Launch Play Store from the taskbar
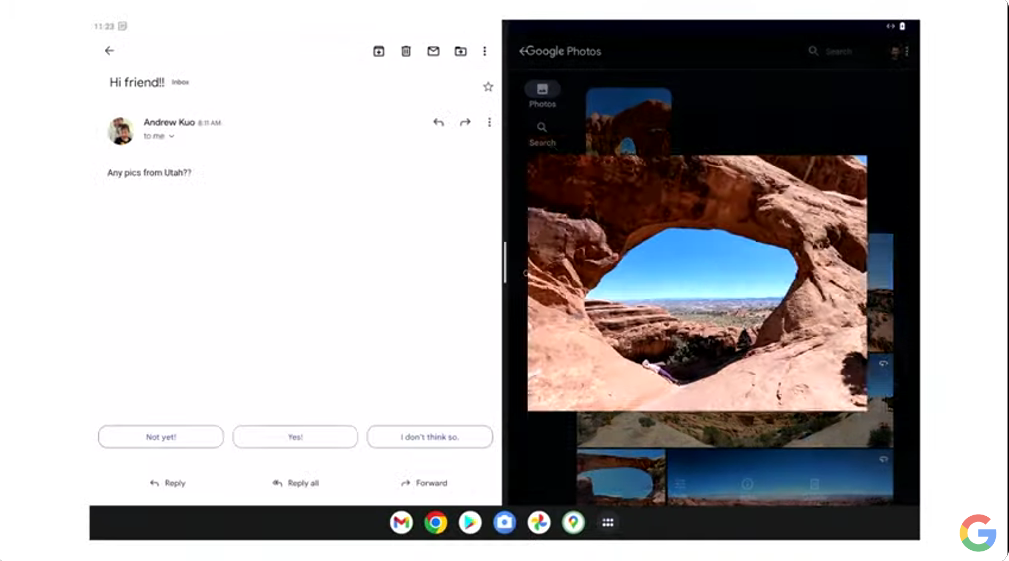This screenshot has width=1009, height=561. [x=470, y=522]
